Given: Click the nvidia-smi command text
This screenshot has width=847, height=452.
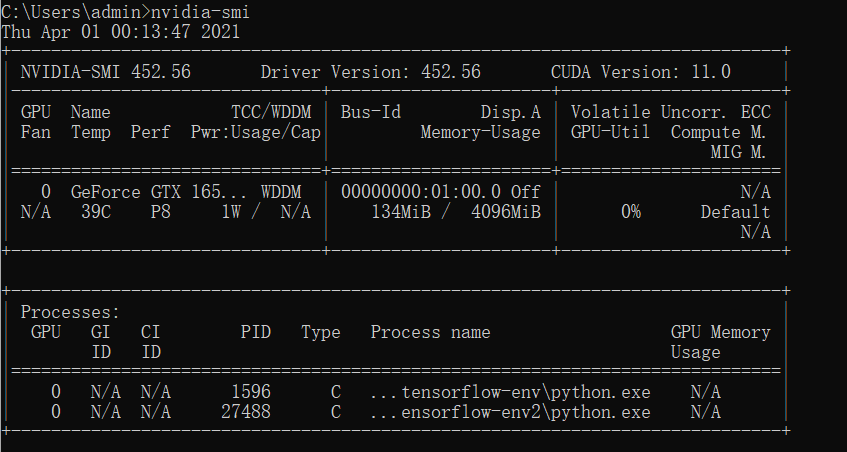Looking at the screenshot, I should coord(200,12).
